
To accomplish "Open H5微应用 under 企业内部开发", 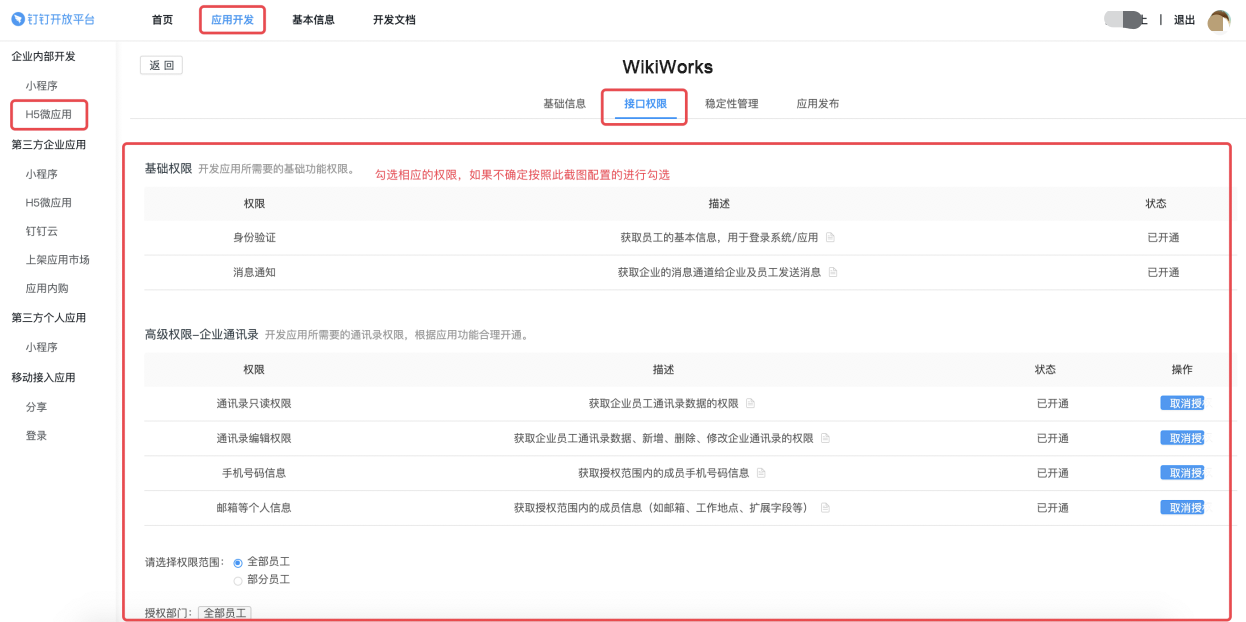I will pyautogui.click(x=48, y=115).
